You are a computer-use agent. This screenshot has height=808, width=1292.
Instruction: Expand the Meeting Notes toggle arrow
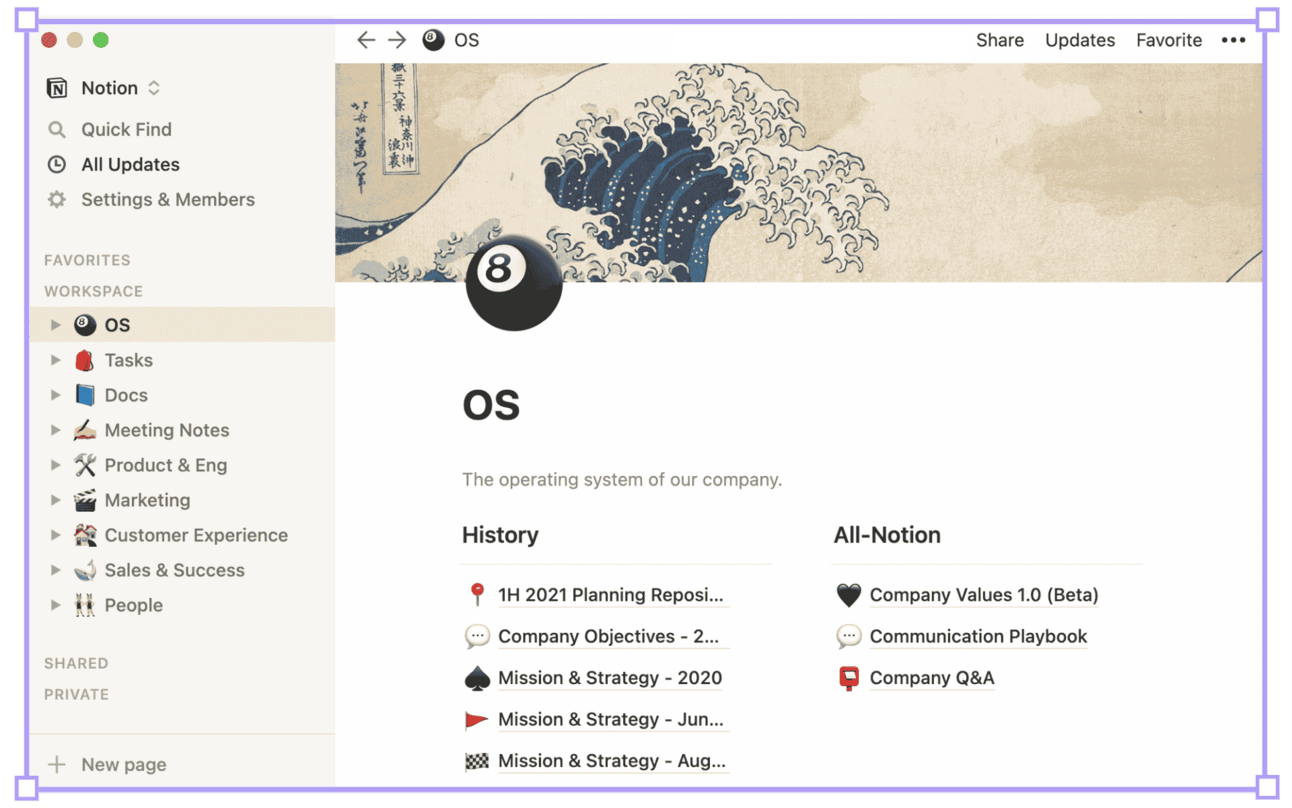(x=56, y=430)
